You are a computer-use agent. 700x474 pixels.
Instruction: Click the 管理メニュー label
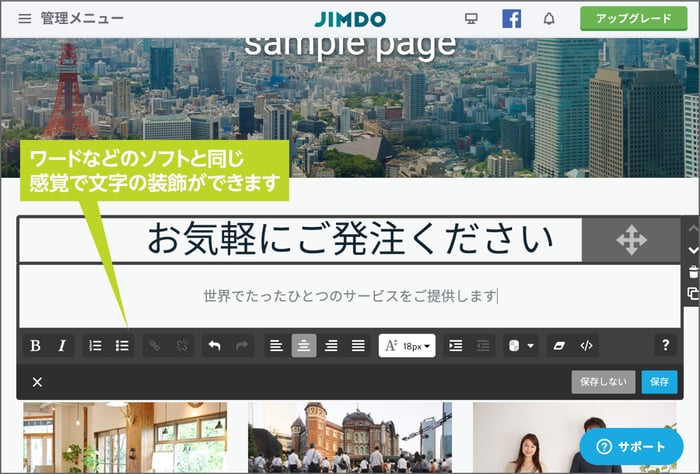coord(82,19)
